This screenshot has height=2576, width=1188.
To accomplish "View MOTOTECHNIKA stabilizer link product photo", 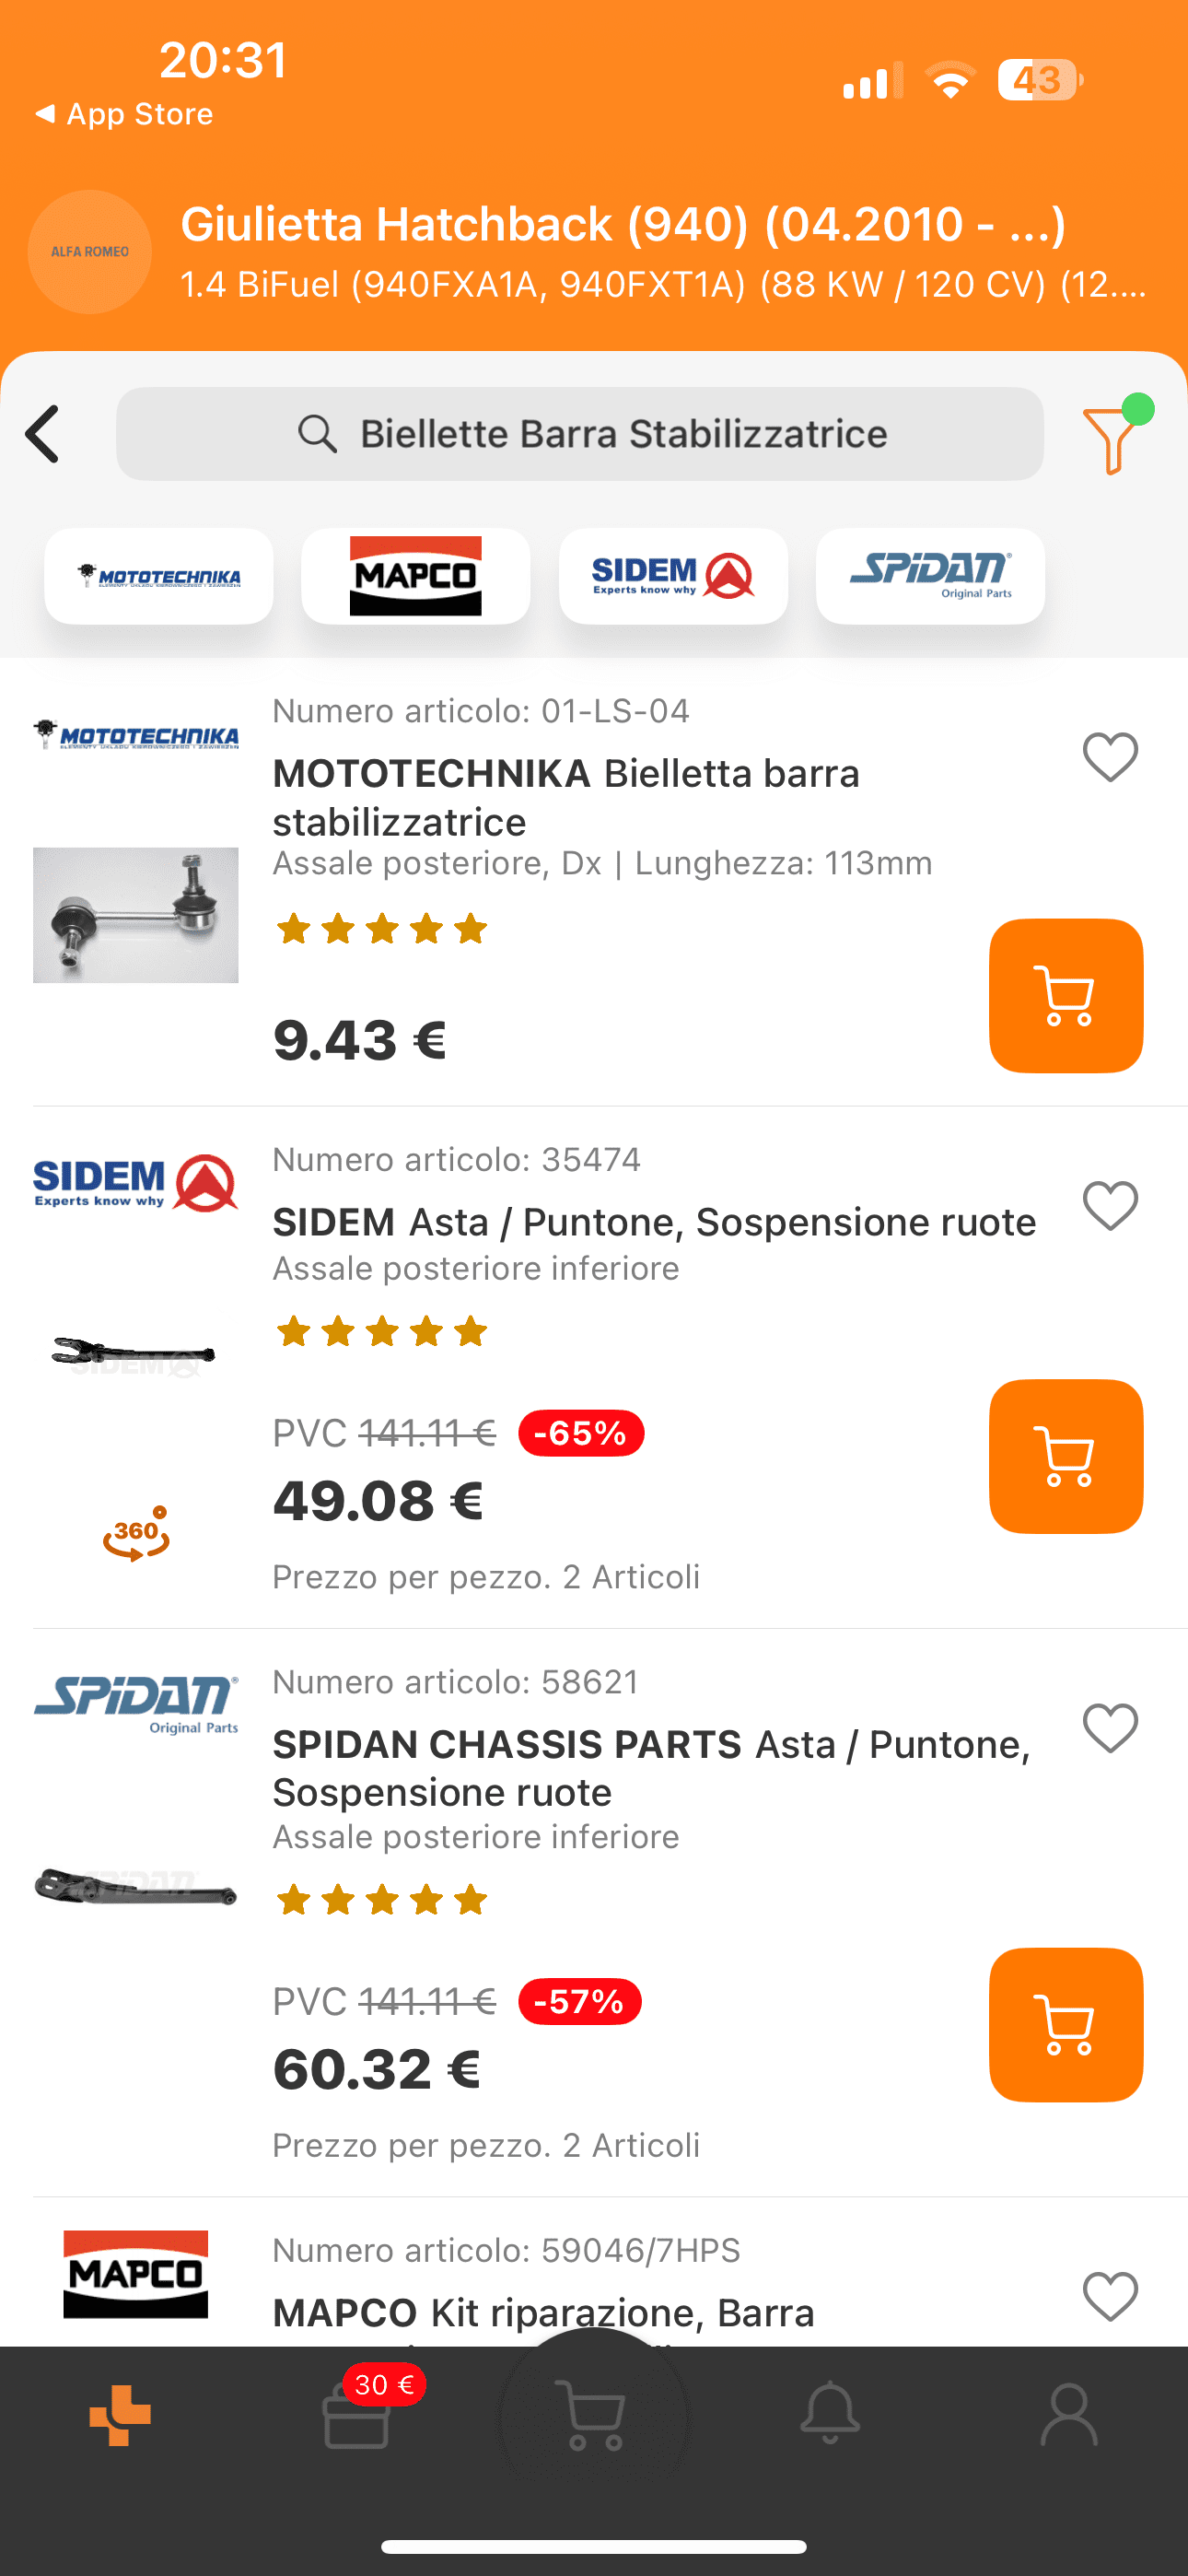I will pos(136,915).
